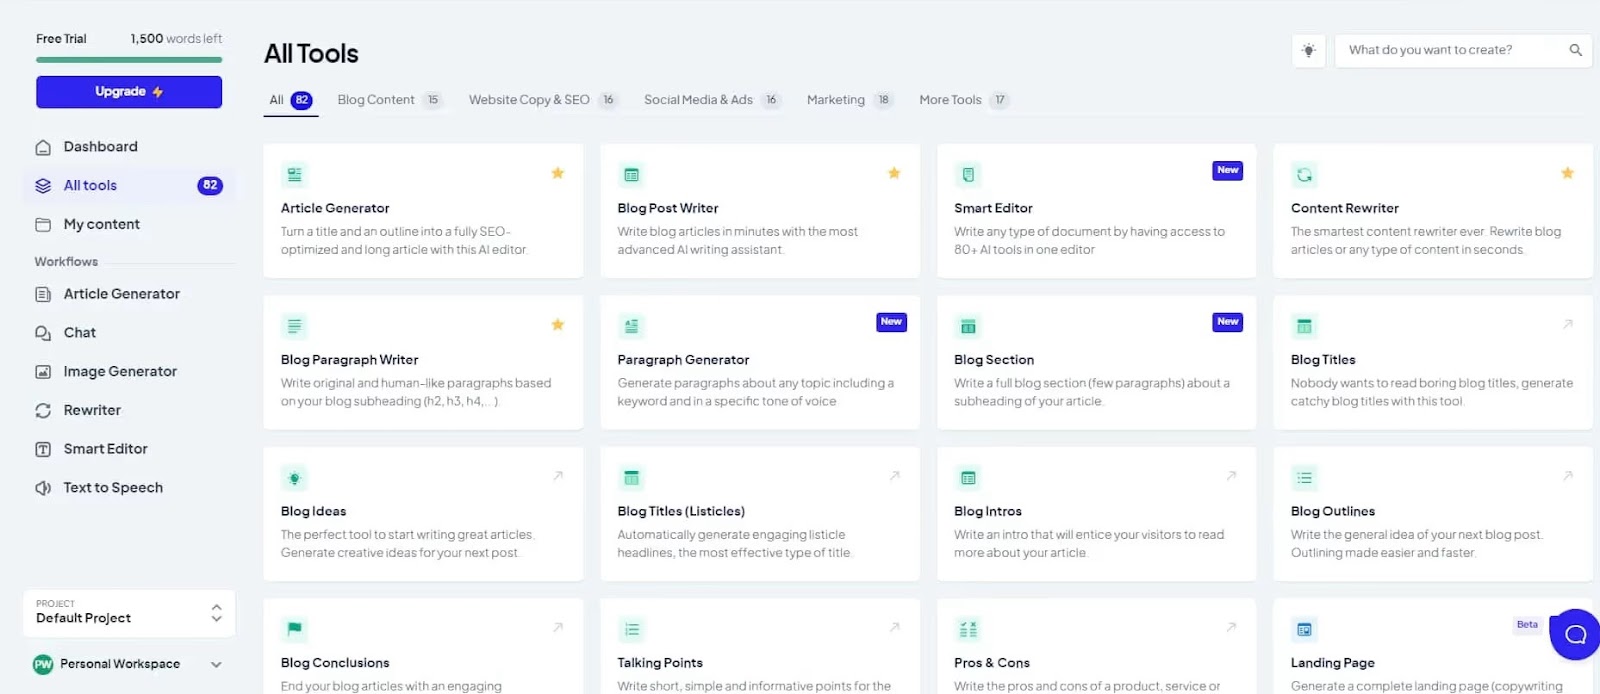This screenshot has width=1600, height=694.
Task: Click the Landing Page card title
Action: 1332,663
